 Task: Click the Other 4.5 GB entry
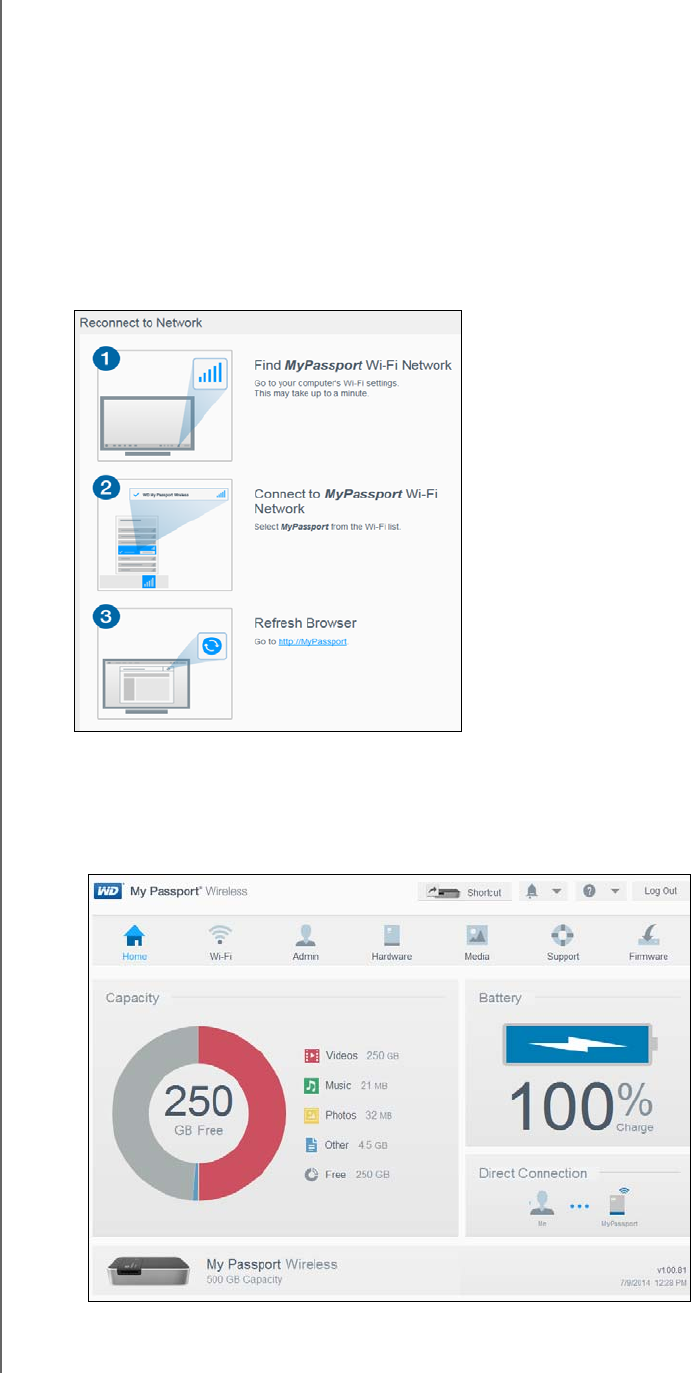pyautogui.click(x=346, y=1144)
